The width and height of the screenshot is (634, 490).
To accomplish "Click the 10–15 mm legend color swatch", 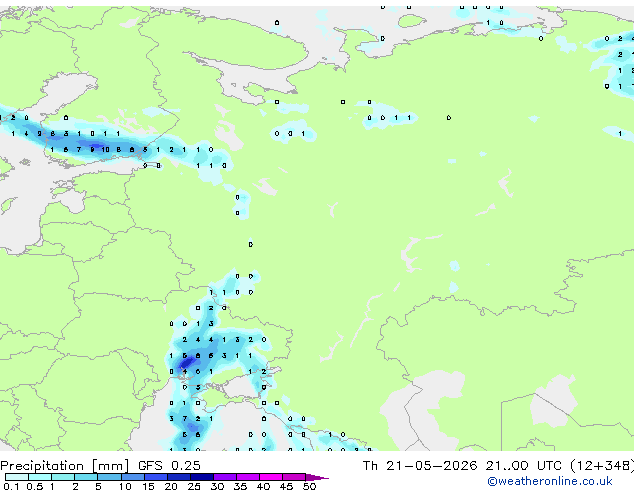I will [x=132, y=477].
